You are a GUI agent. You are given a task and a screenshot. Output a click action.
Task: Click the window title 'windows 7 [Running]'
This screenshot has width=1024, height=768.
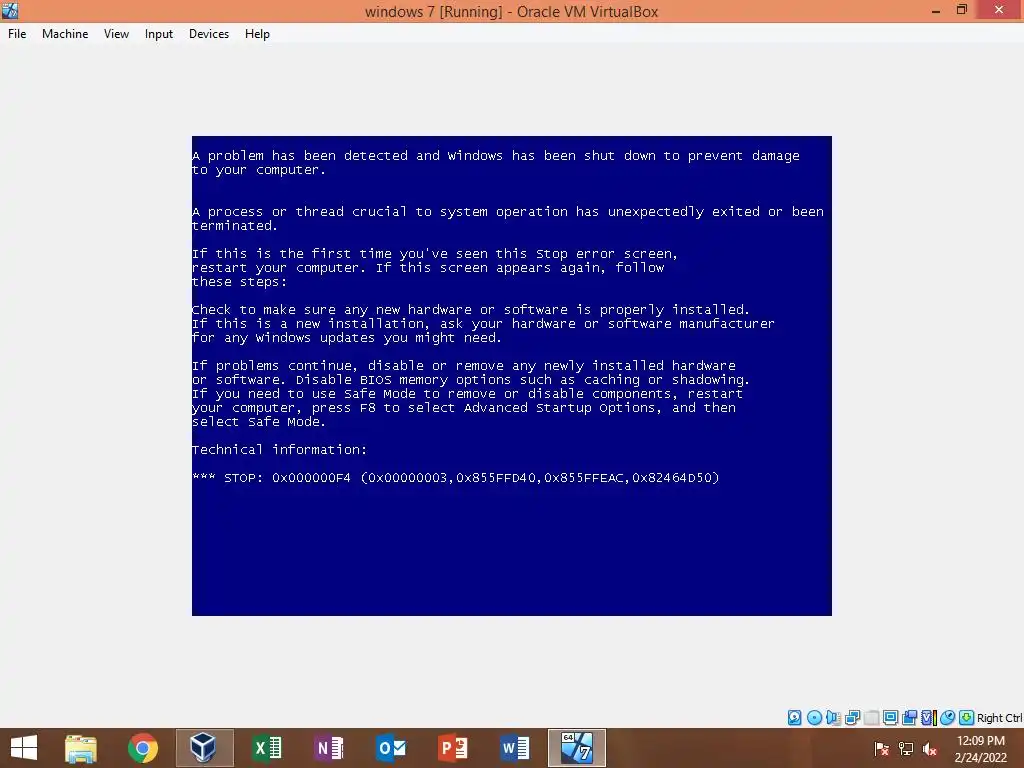434,12
